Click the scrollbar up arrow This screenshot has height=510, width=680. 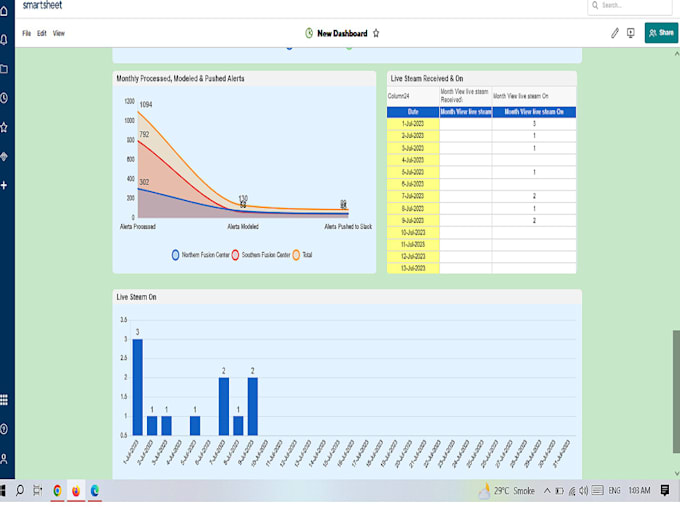point(677,54)
